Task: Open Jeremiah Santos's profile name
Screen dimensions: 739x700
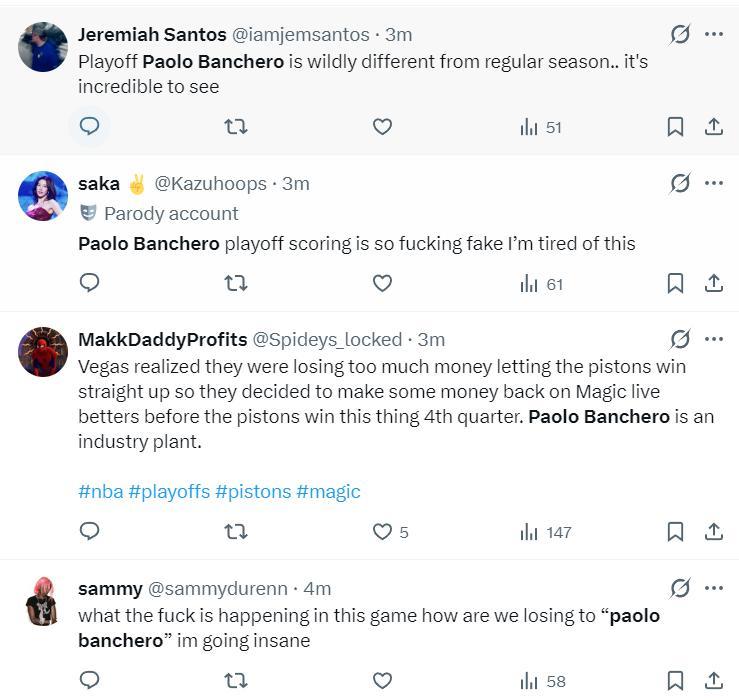Action: click(152, 35)
